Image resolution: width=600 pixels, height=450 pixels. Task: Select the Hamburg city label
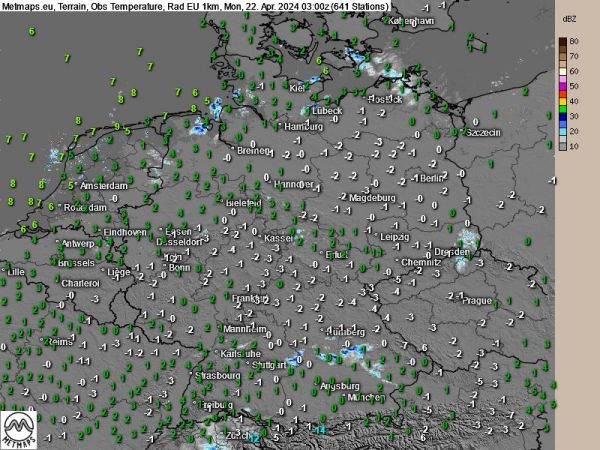[302, 127]
